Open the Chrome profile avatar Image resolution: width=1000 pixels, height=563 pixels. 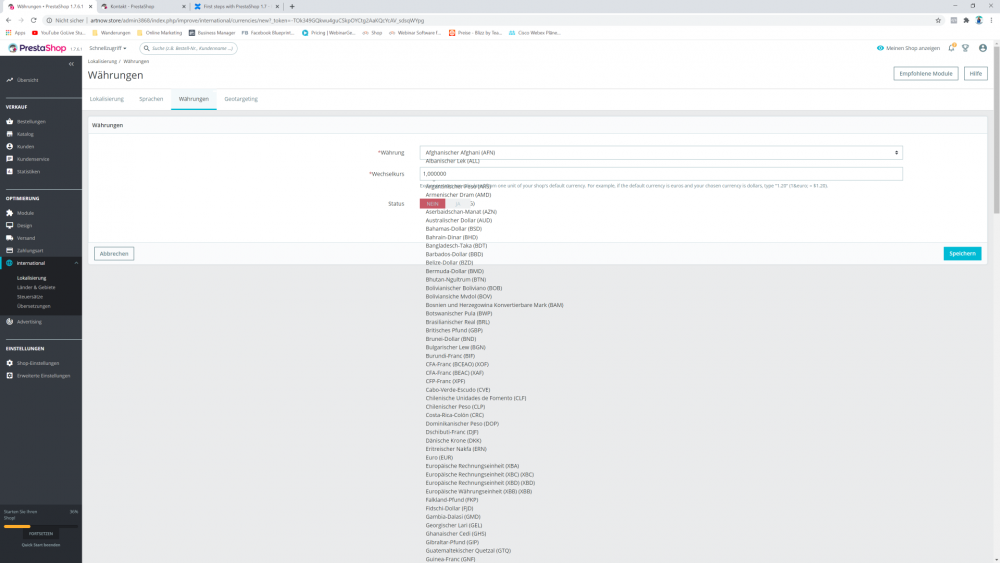click(x=979, y=20)
